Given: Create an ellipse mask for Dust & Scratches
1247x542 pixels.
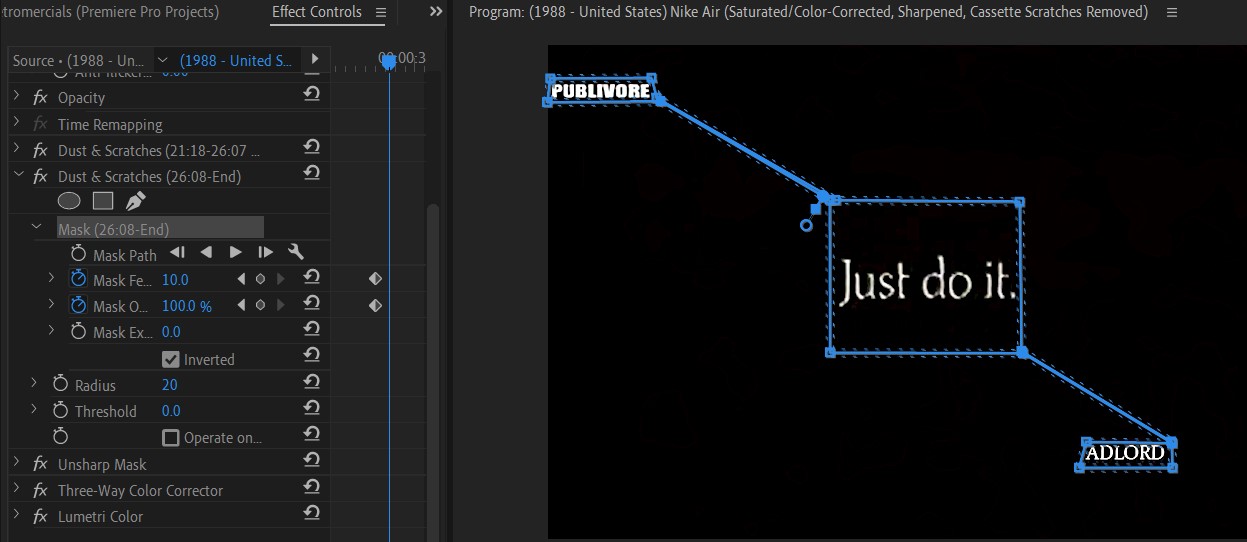Looking at the screenshot, I should 69,201.
